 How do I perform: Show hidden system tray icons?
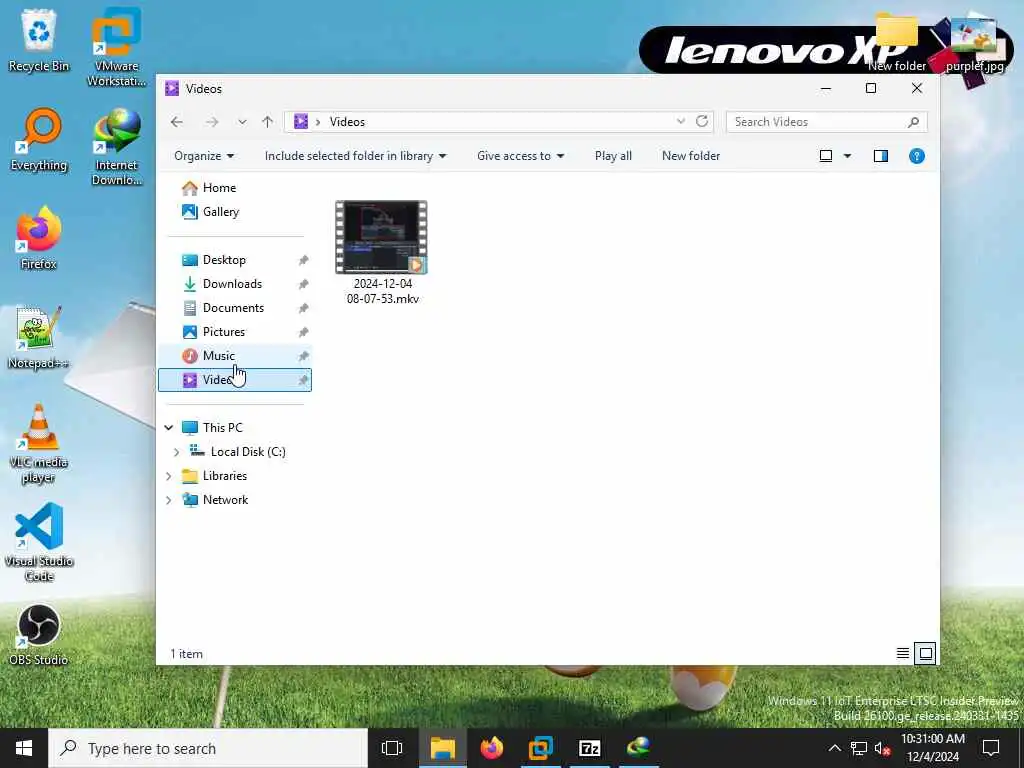[835, 748]
